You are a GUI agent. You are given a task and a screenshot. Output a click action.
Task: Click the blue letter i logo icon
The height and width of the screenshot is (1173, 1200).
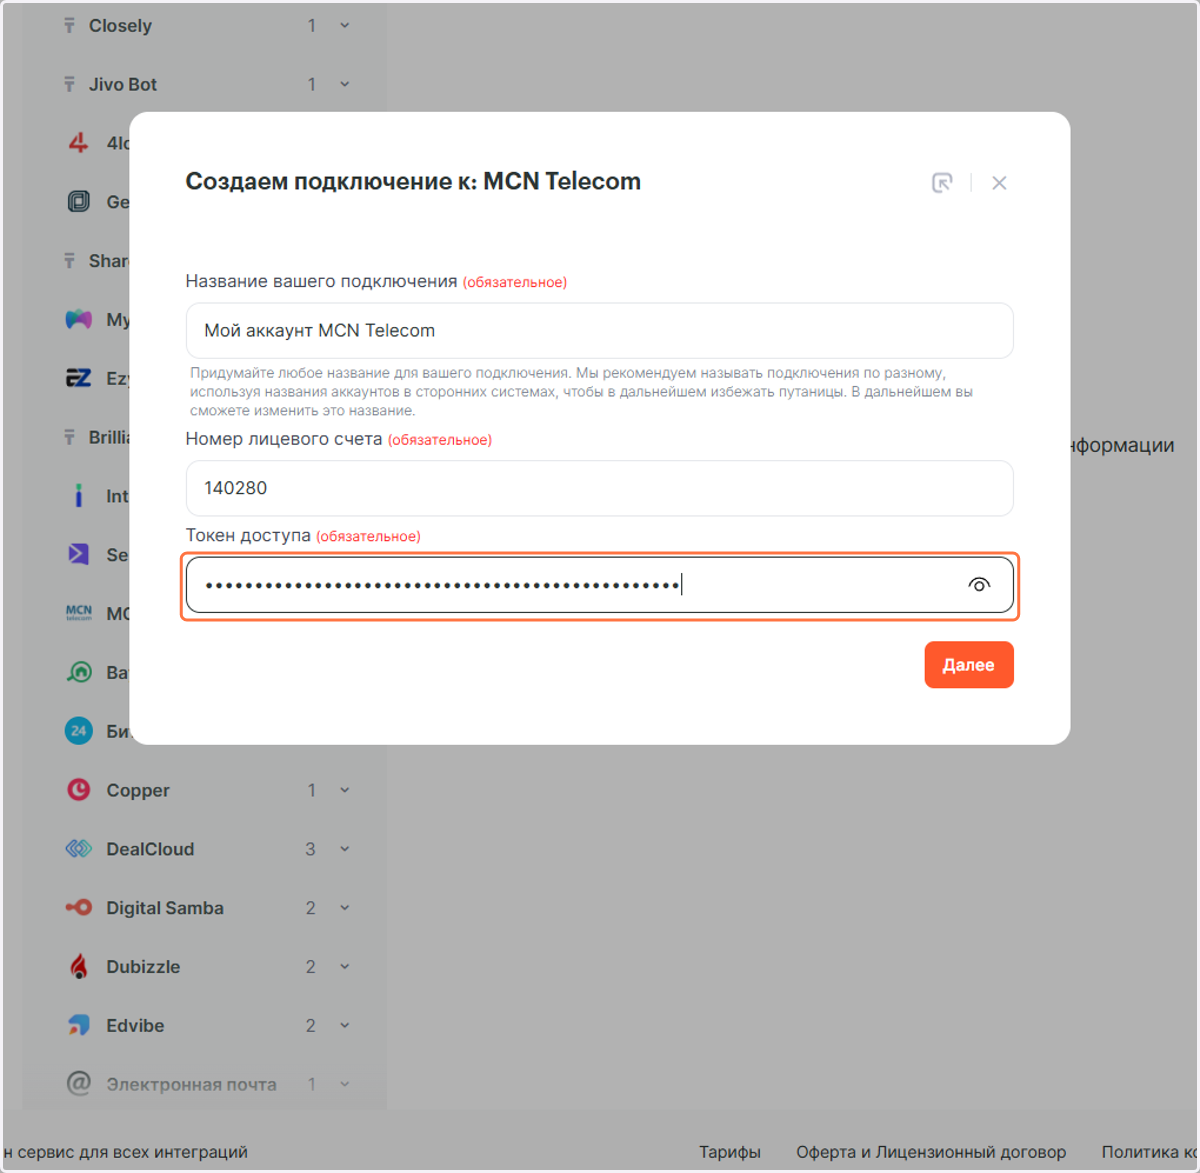(79, 496)
